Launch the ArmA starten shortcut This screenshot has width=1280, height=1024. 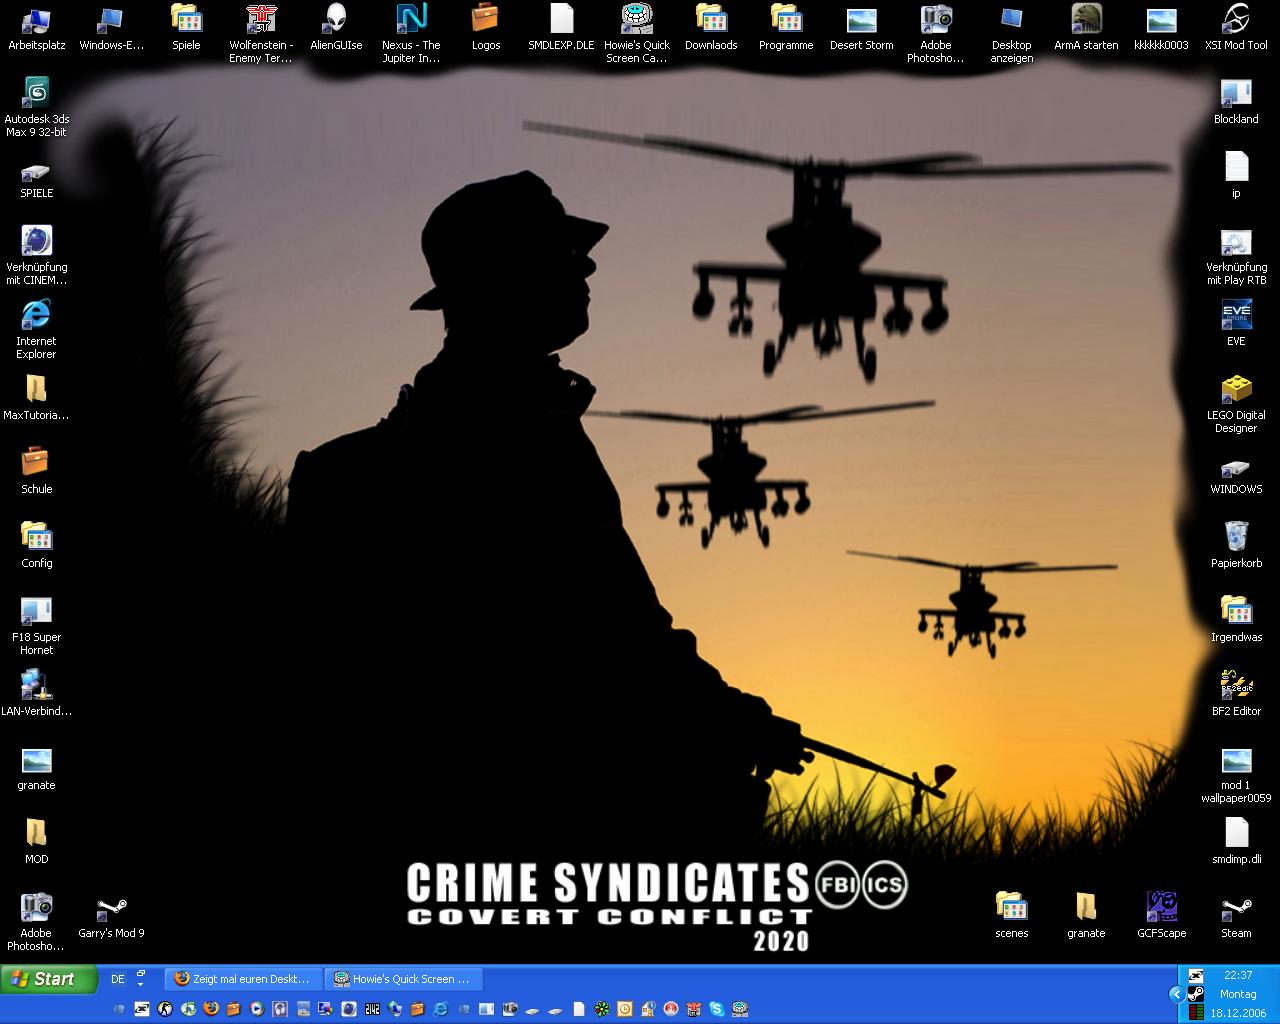pos(1086,28)
